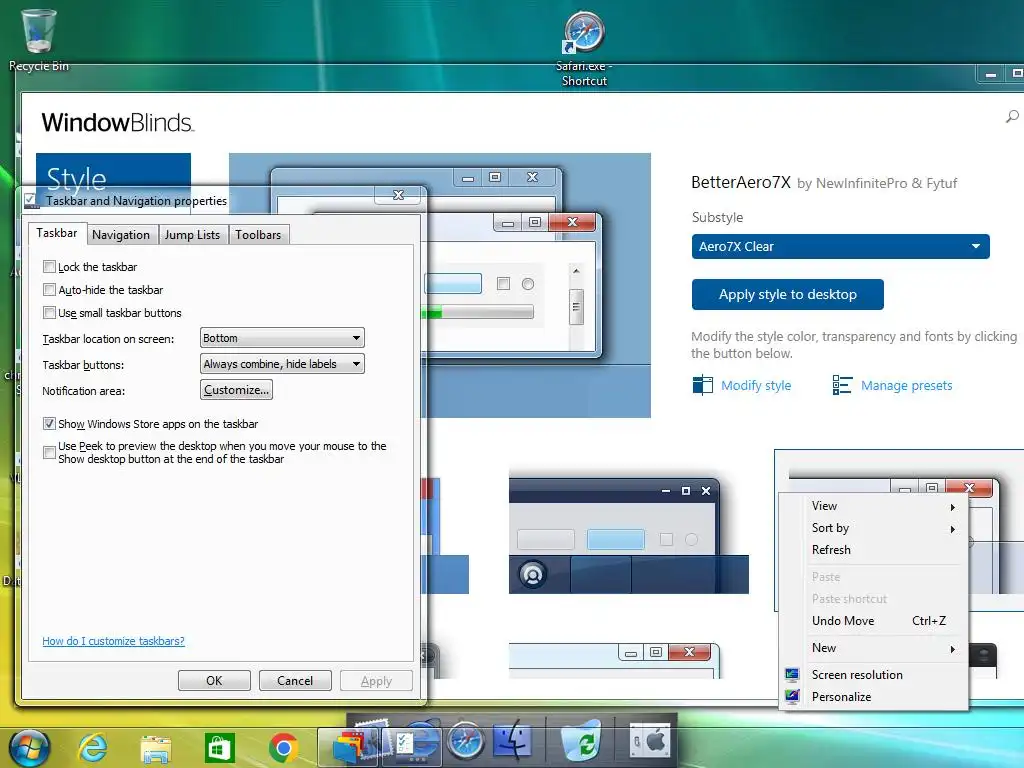
Task: Open the recycle bin dock icon
Action: 581,741
